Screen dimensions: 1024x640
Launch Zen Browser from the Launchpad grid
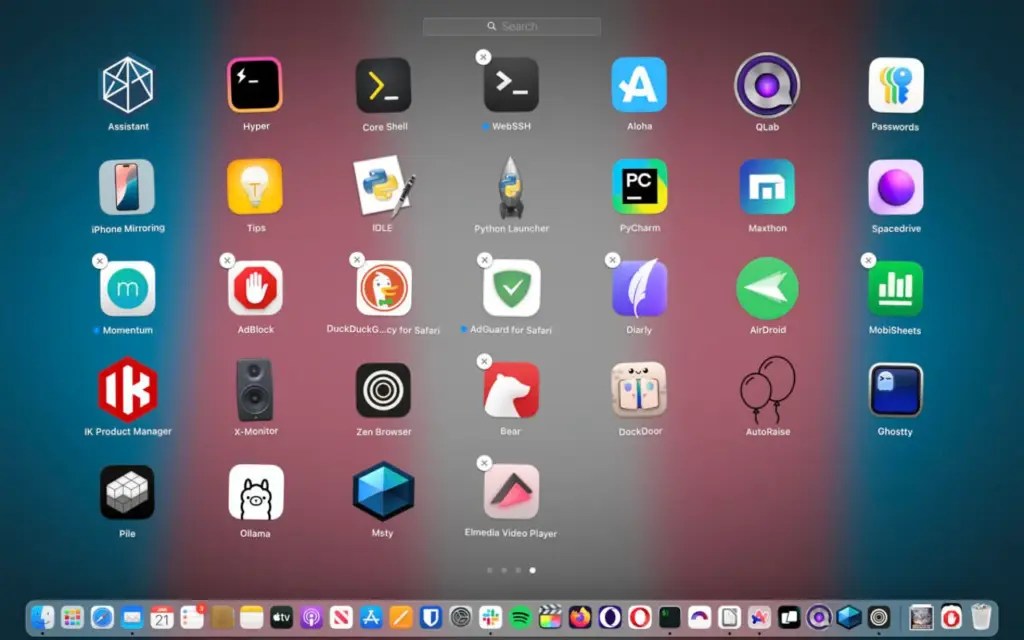click(x=383, y=390)
